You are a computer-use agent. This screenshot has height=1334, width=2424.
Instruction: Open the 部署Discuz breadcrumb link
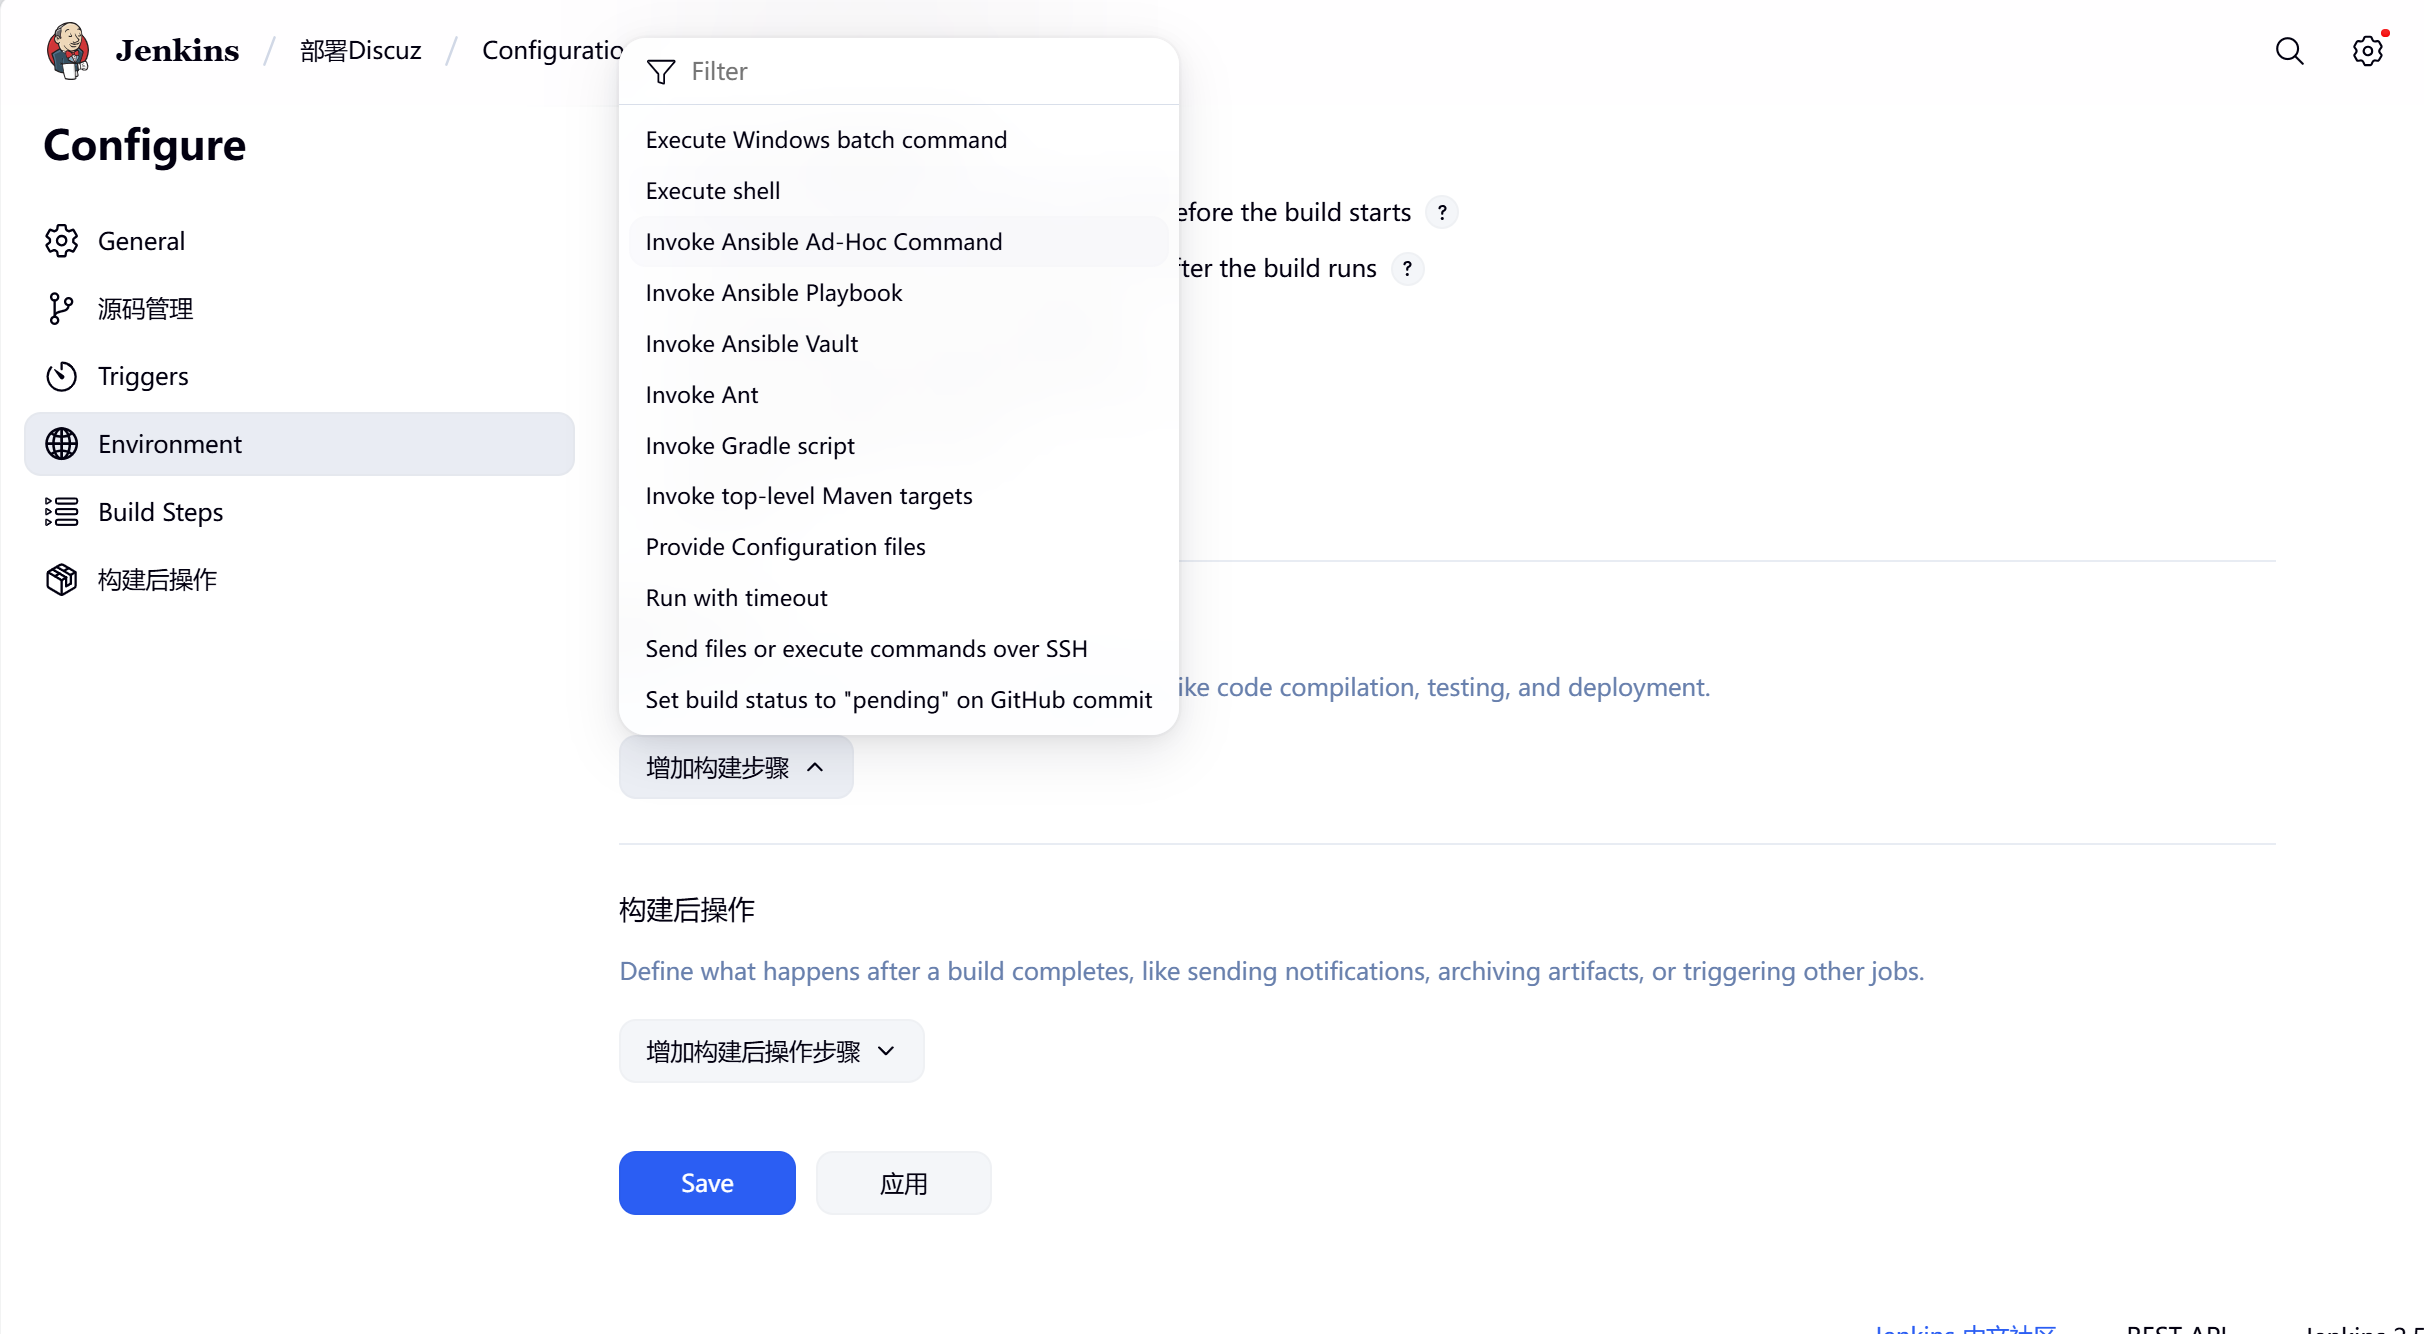[360, 51]
